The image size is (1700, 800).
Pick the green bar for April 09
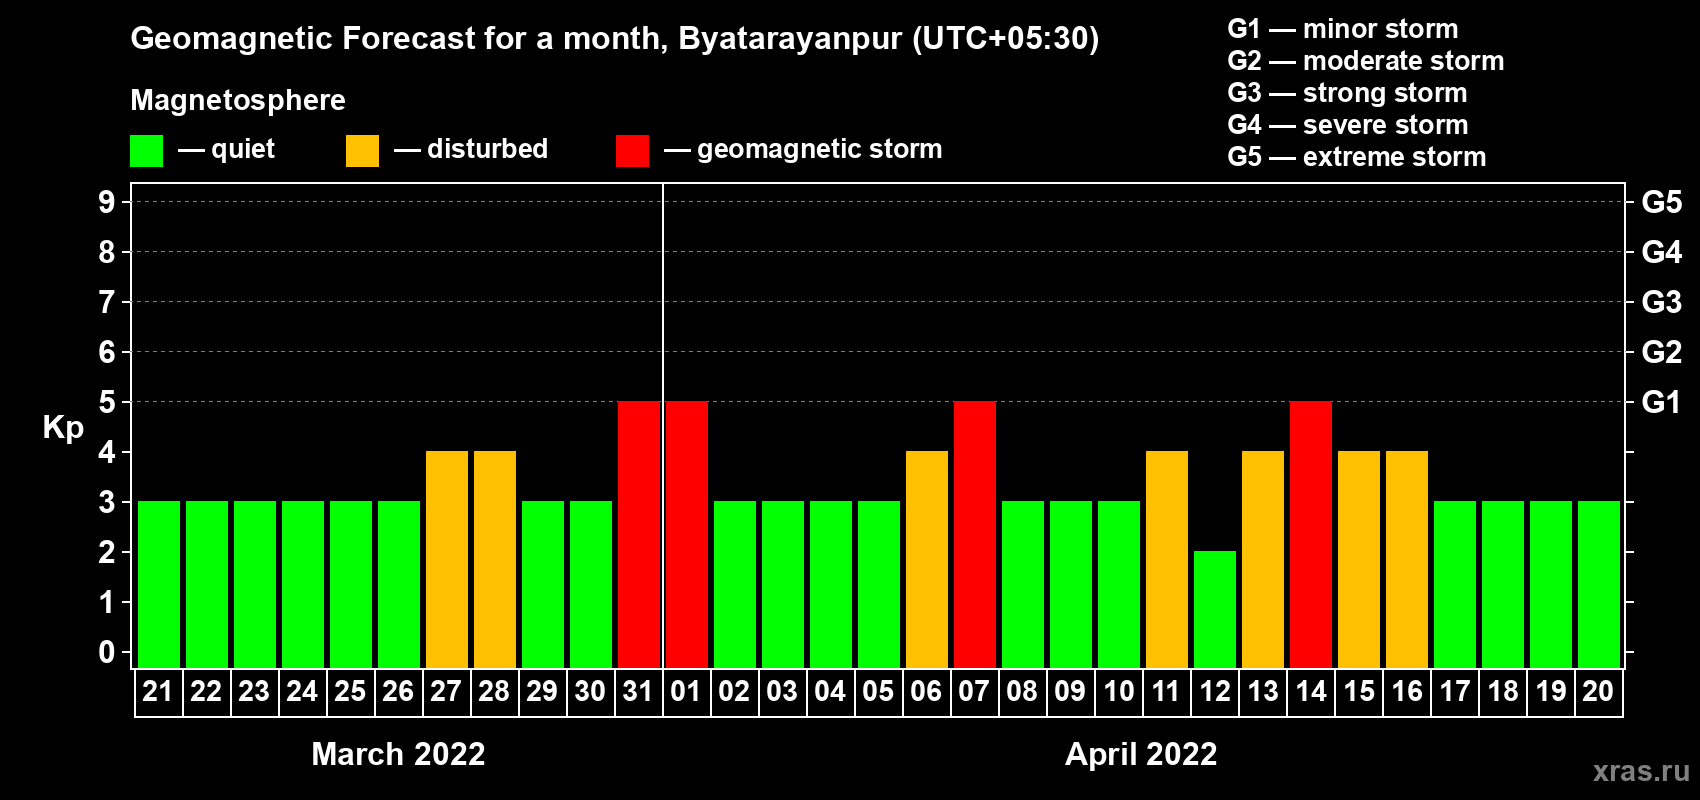1071,585
